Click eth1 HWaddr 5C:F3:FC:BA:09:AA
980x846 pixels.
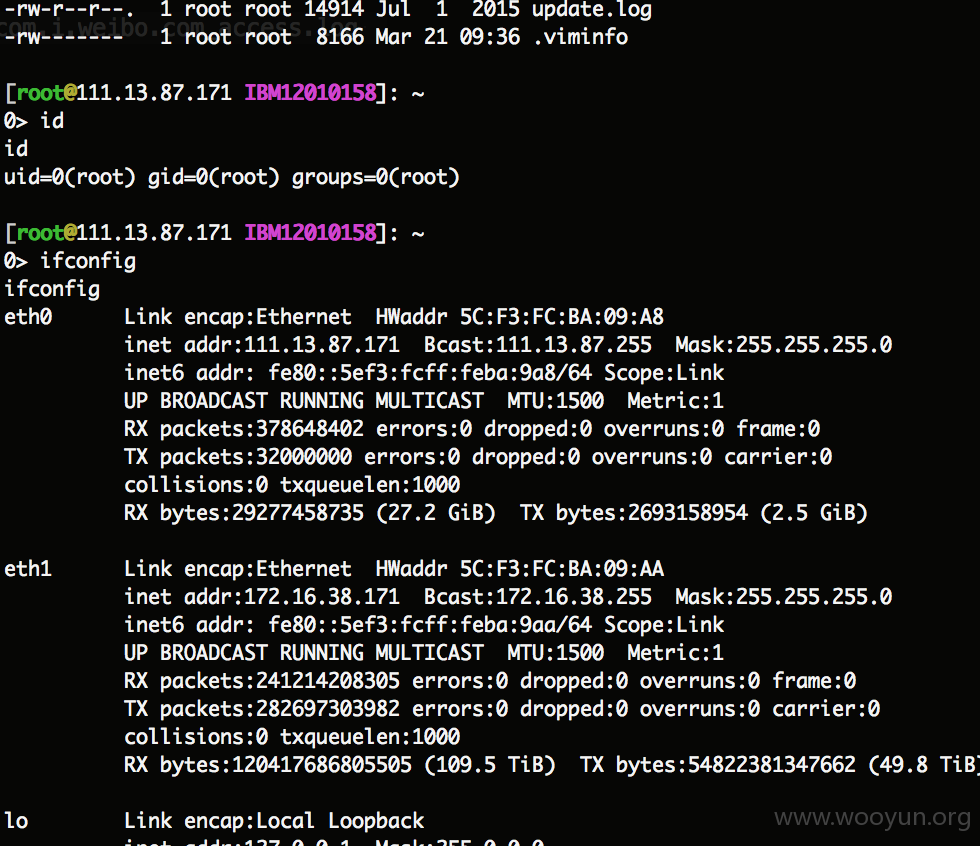[519, 569]
